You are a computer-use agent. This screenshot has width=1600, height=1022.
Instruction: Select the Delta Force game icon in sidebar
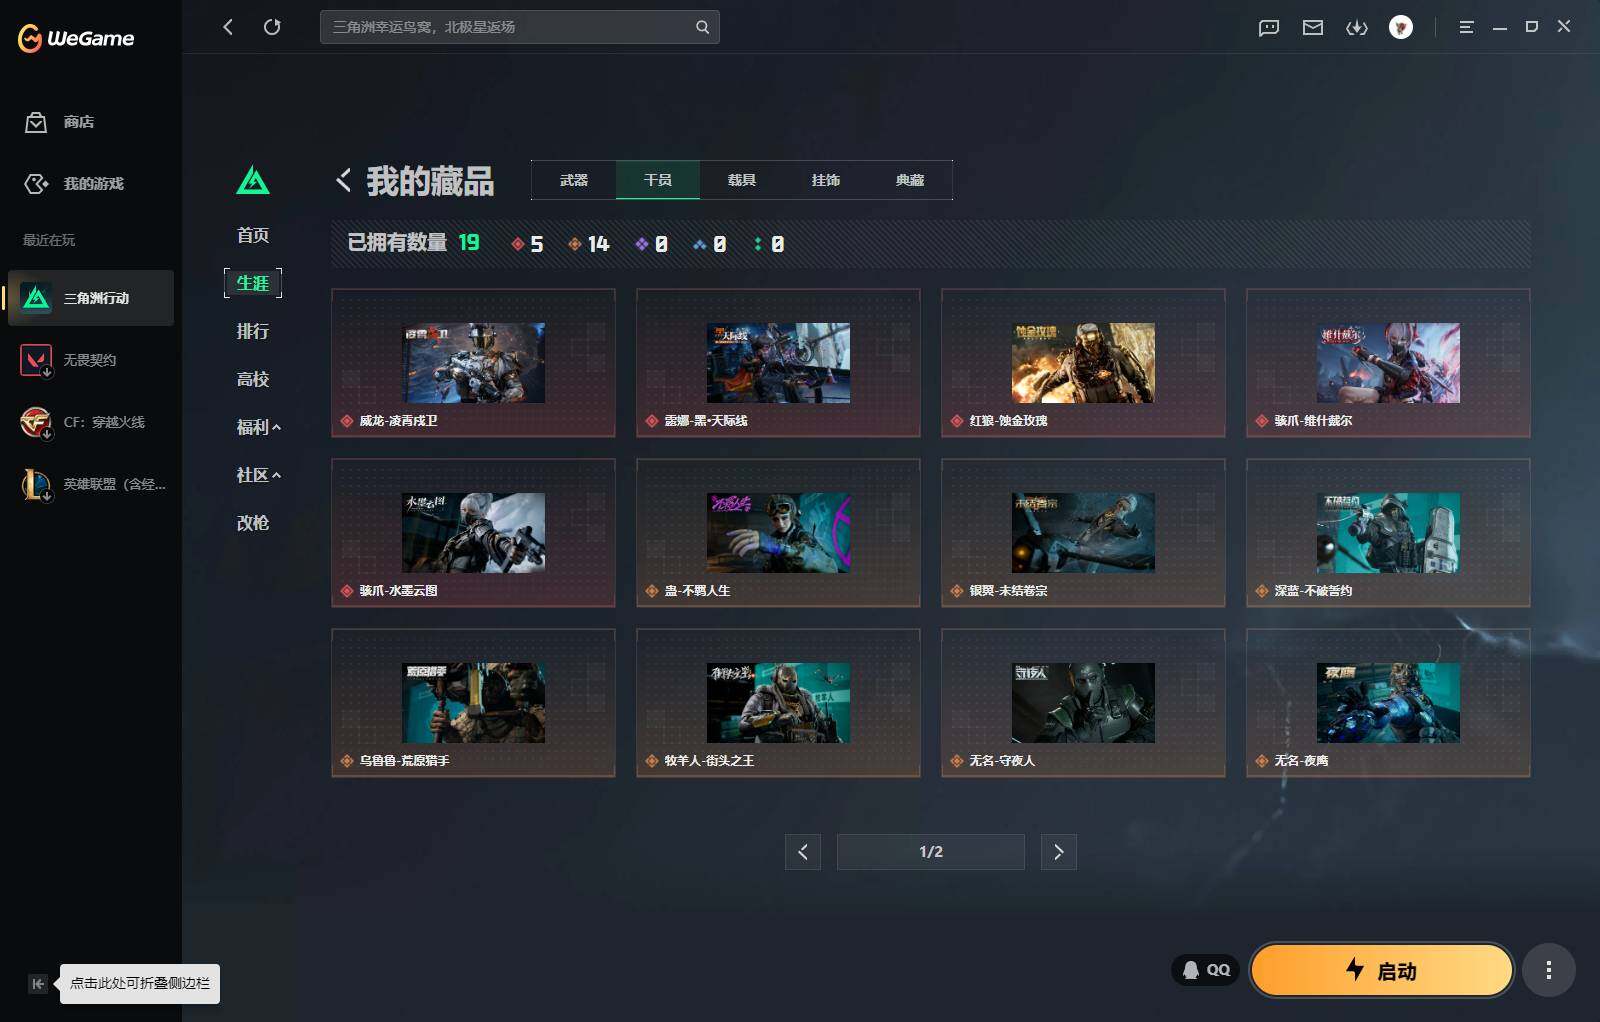pos(37,298)
